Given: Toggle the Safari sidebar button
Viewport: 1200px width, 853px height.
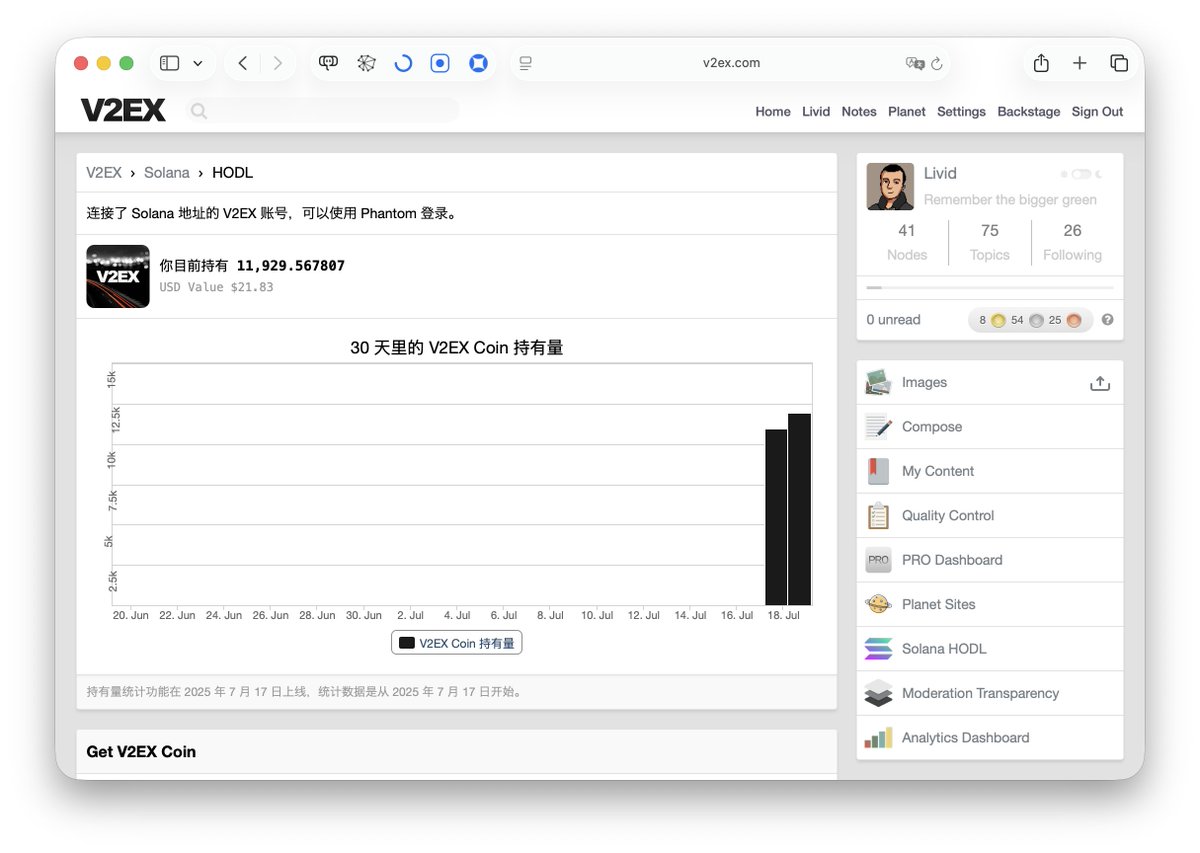Looking at the screenshot, I should click(170, 63).
